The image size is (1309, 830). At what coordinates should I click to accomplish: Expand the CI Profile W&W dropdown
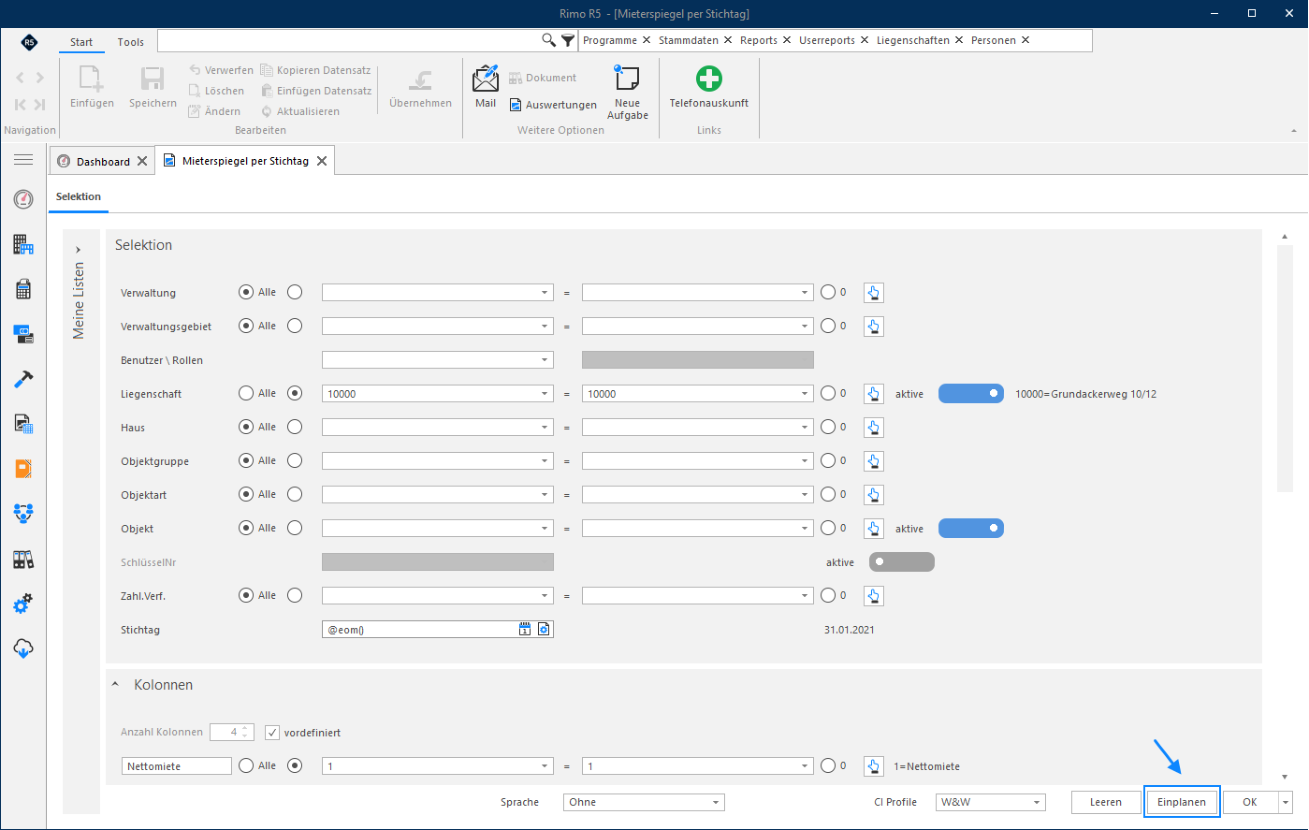[x=990, y=802]
